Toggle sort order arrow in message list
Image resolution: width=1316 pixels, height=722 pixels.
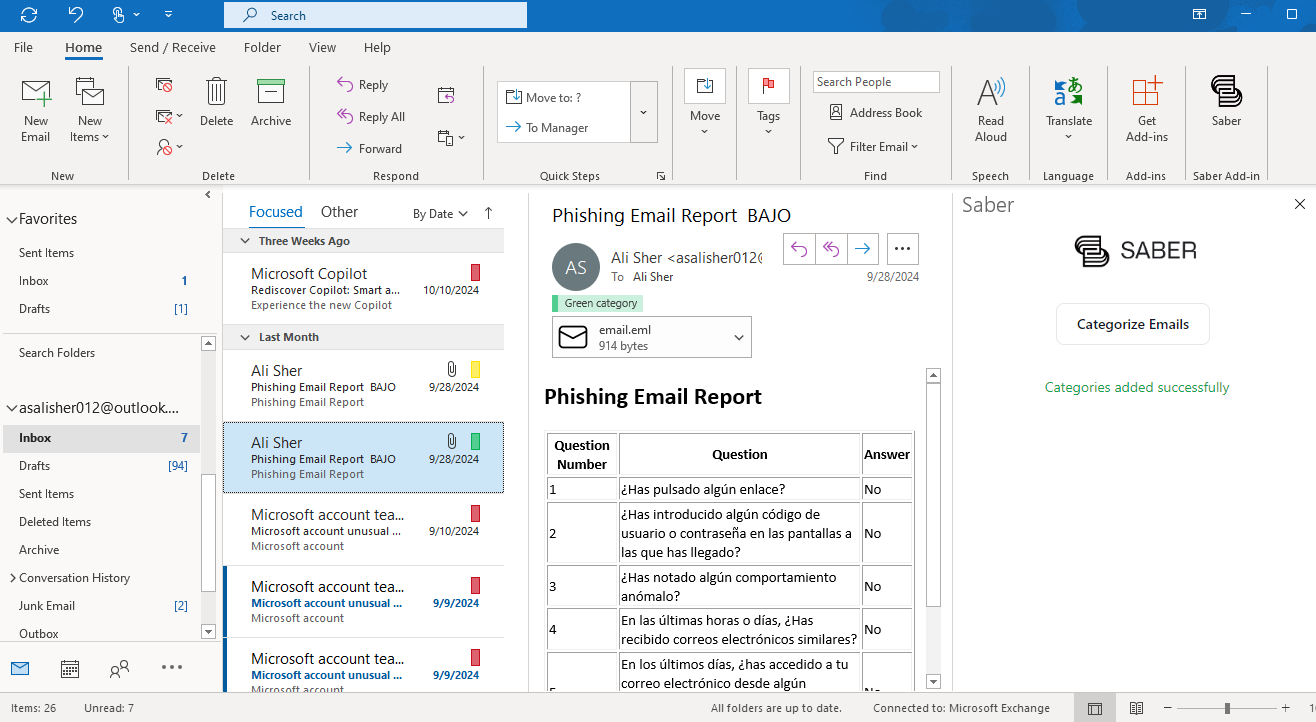click(488, 213)
